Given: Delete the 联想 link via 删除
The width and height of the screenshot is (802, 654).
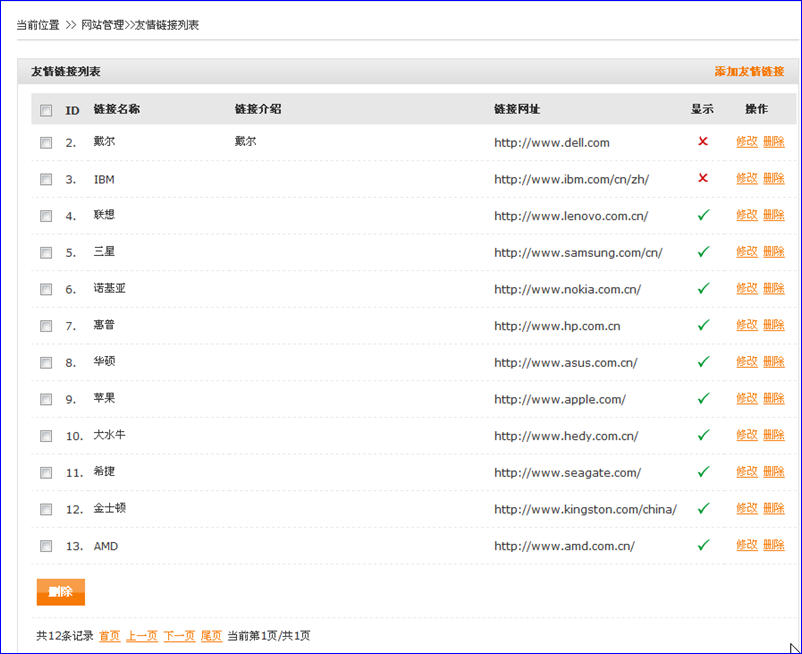Looking at the screenshot, I should click(x=774, y=215).
